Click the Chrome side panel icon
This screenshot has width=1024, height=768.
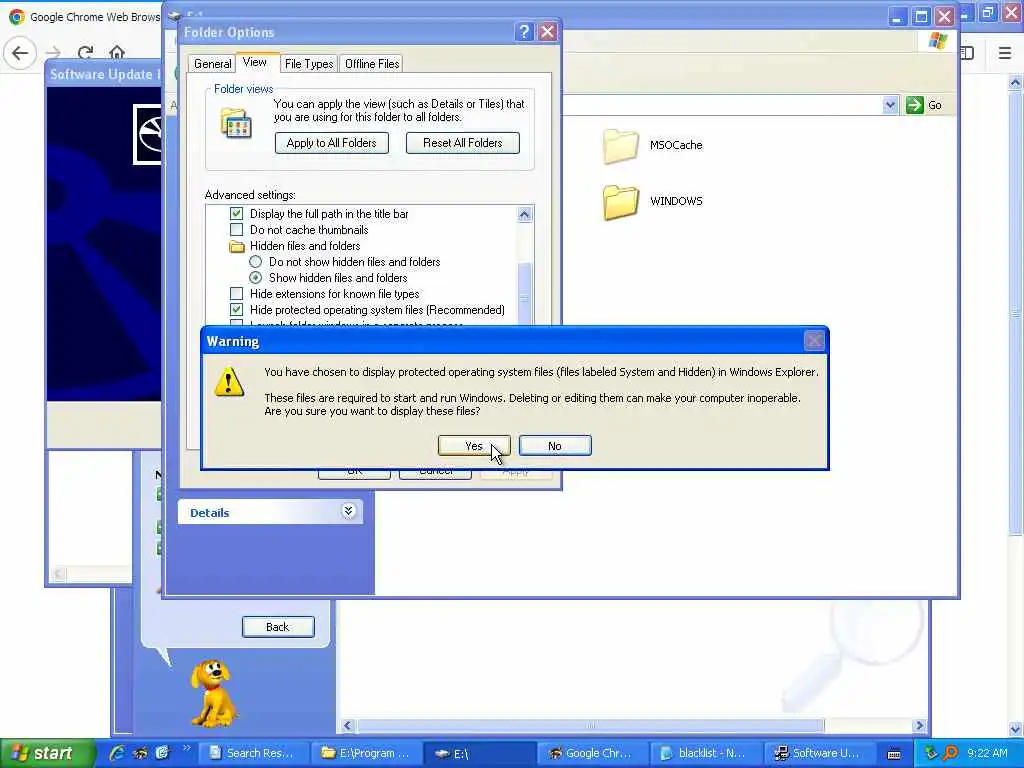(967, 53)
